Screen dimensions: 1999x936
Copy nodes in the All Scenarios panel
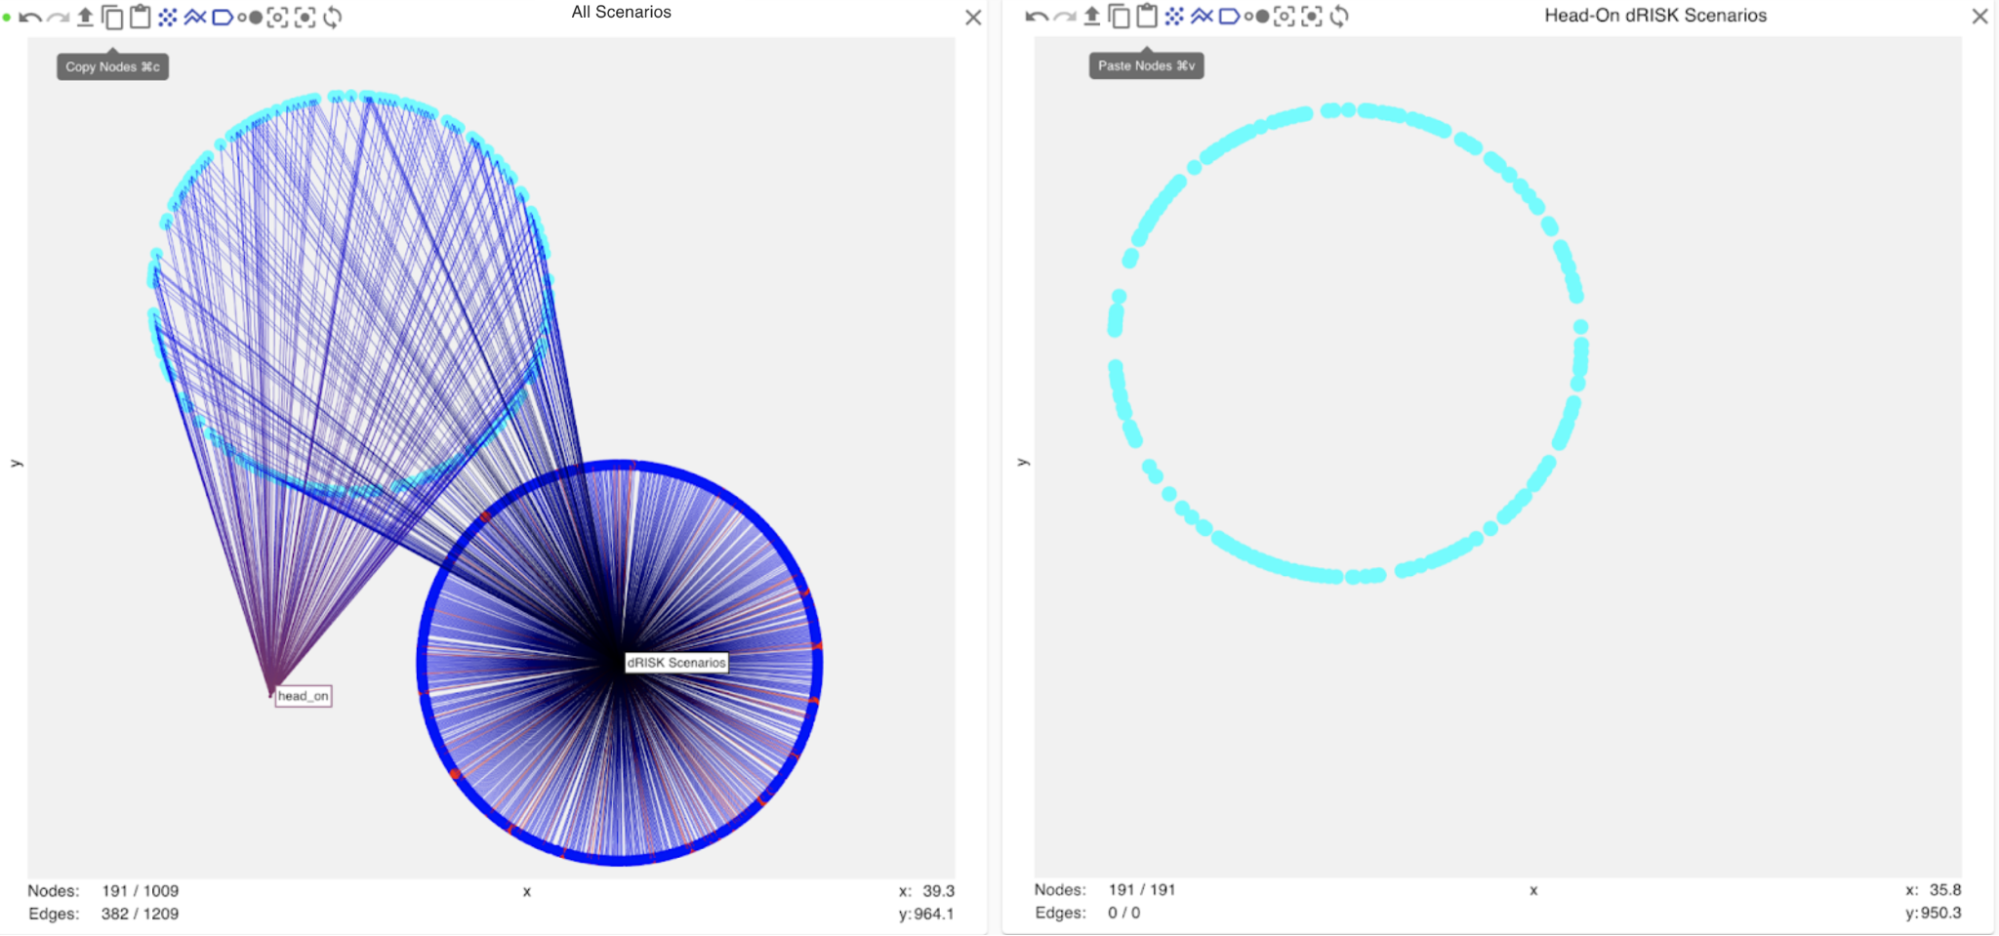(113, 17)
